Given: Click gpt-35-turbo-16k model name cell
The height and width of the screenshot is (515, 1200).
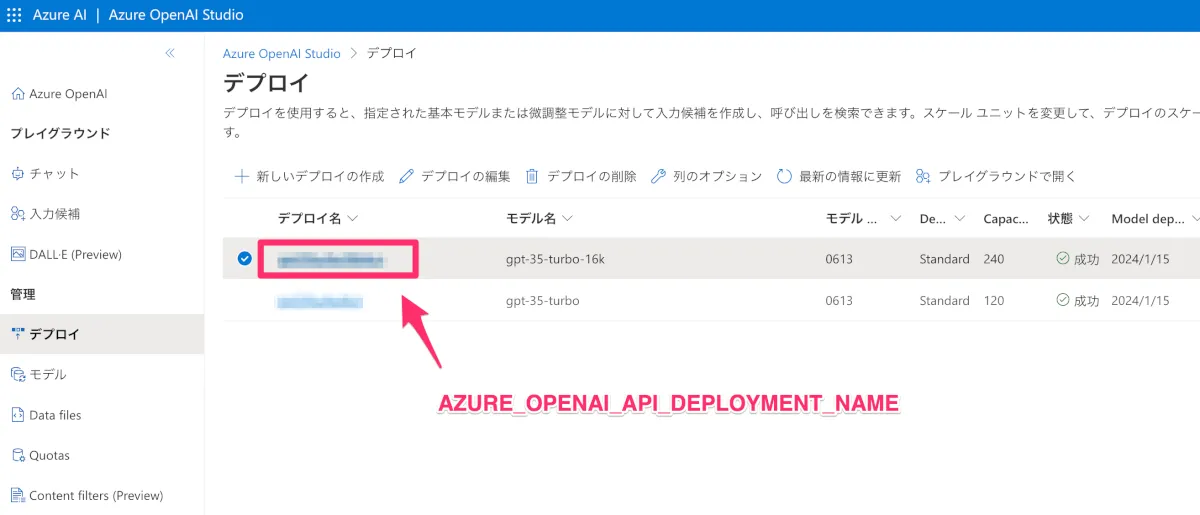Looking at the screenshot, I should click(x=555, y=259).
